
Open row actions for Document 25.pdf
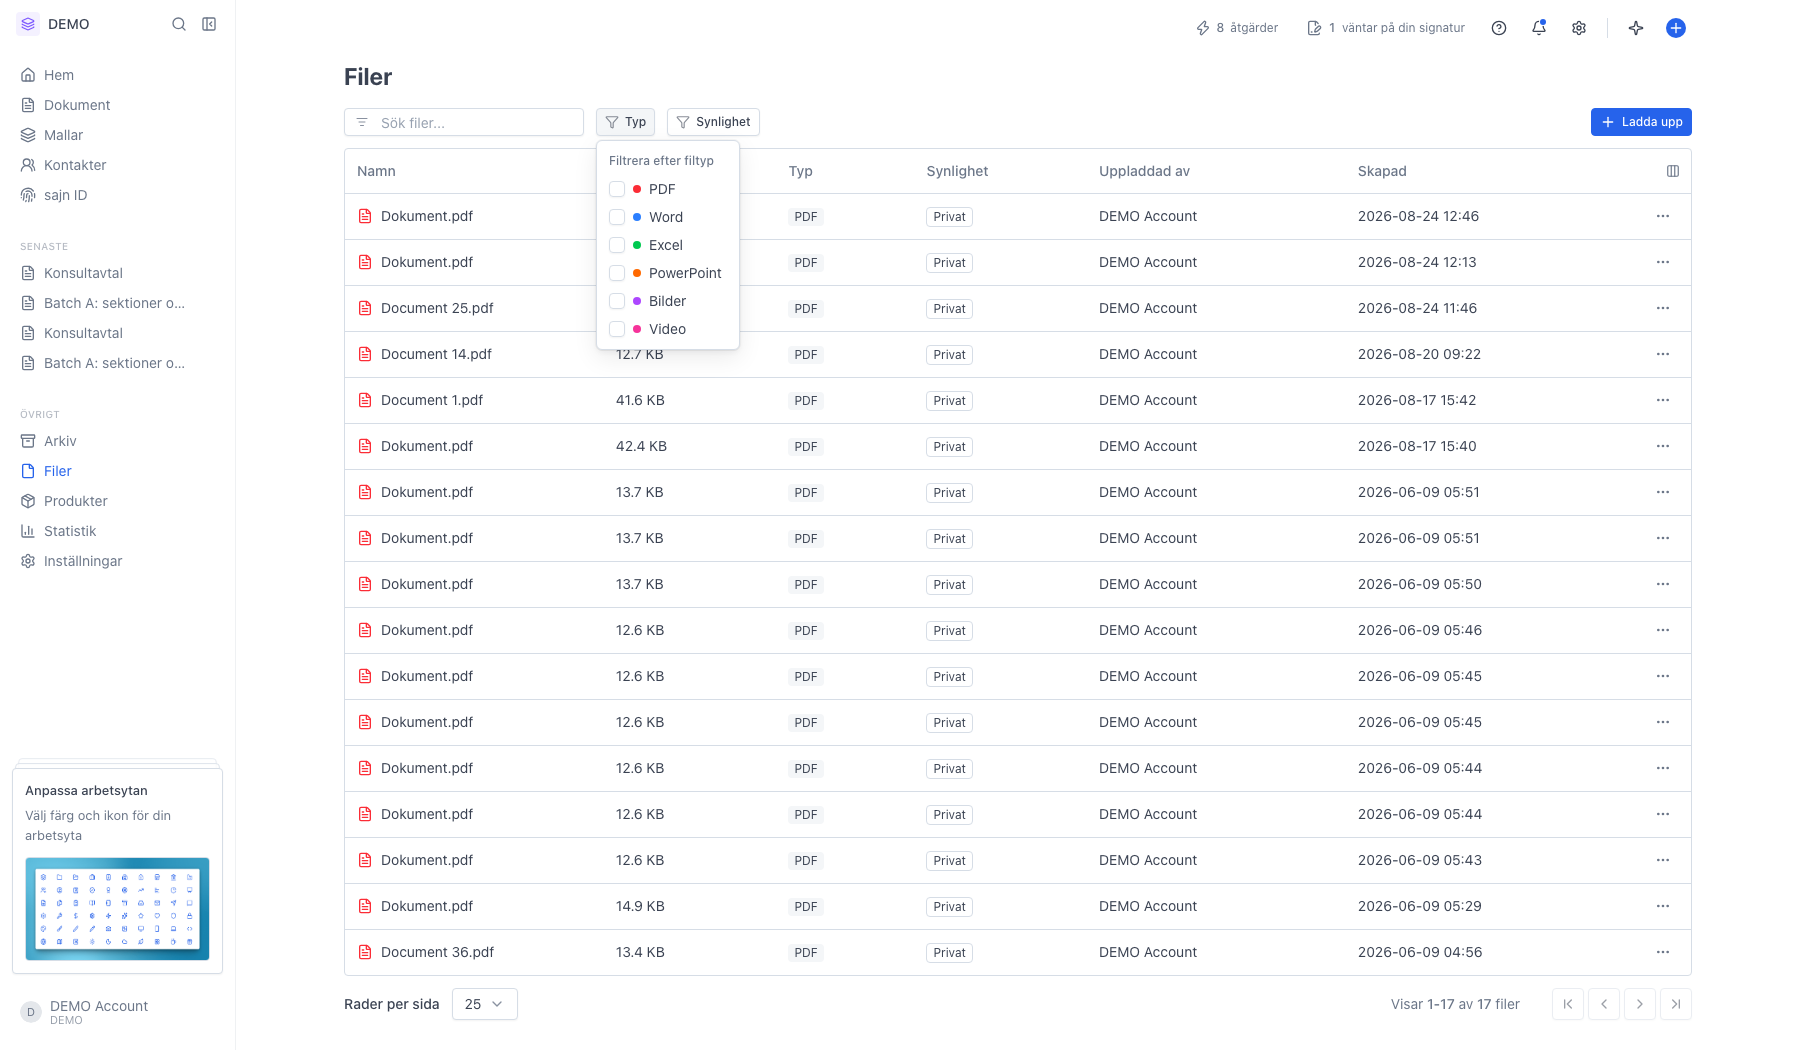click(x=1663, y=308)
